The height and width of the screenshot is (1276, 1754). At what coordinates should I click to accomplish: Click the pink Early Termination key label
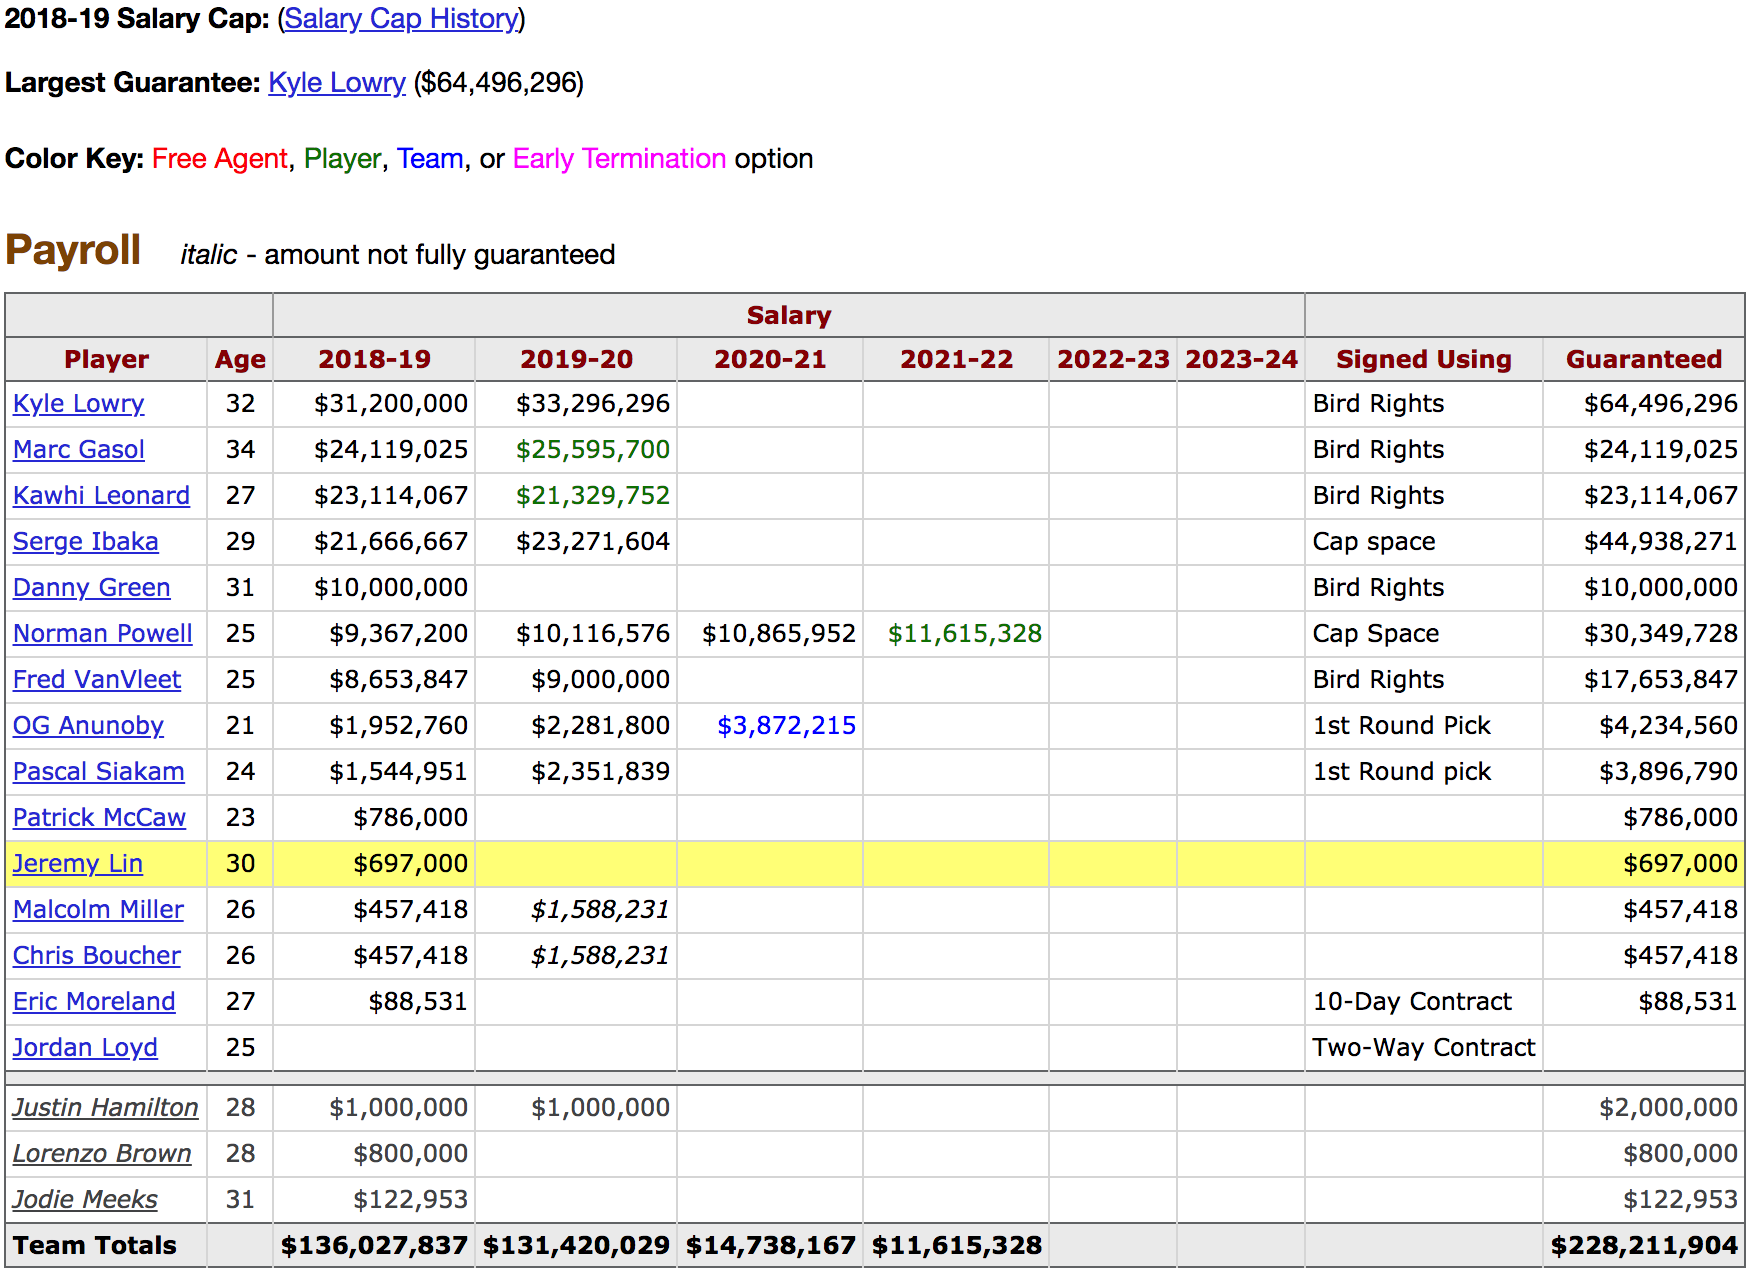tap(619, 159)
